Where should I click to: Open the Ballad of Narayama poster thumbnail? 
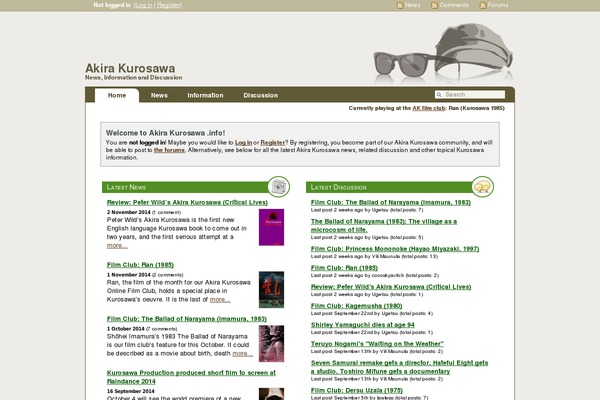tap(271, 343)
